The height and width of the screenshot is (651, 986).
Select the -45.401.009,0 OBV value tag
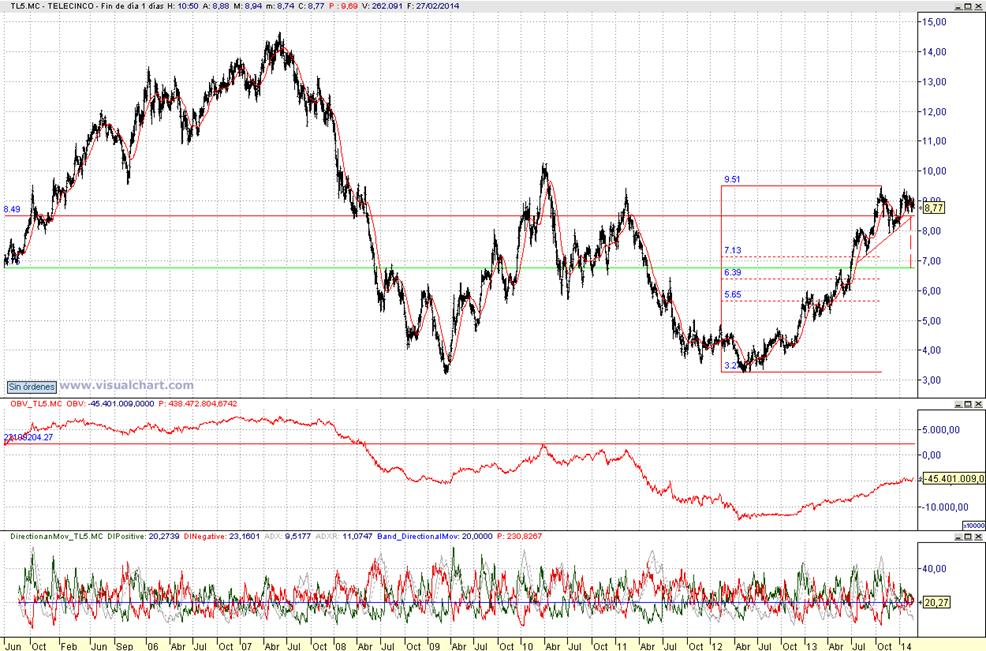coord(955,479)
